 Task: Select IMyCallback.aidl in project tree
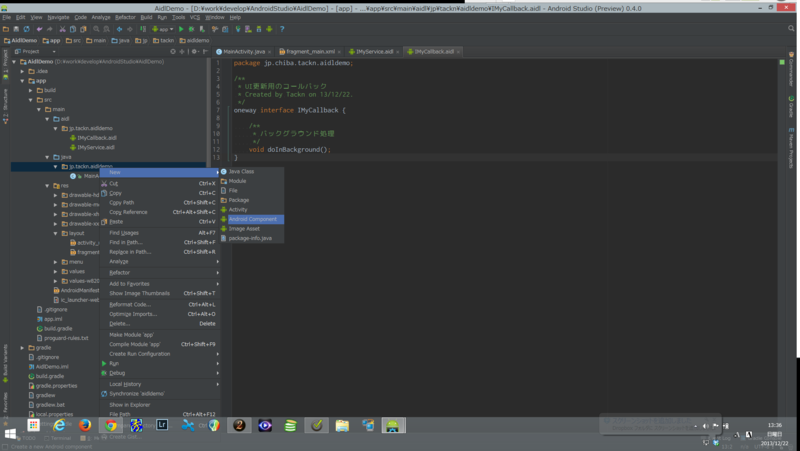pos(93,138)
